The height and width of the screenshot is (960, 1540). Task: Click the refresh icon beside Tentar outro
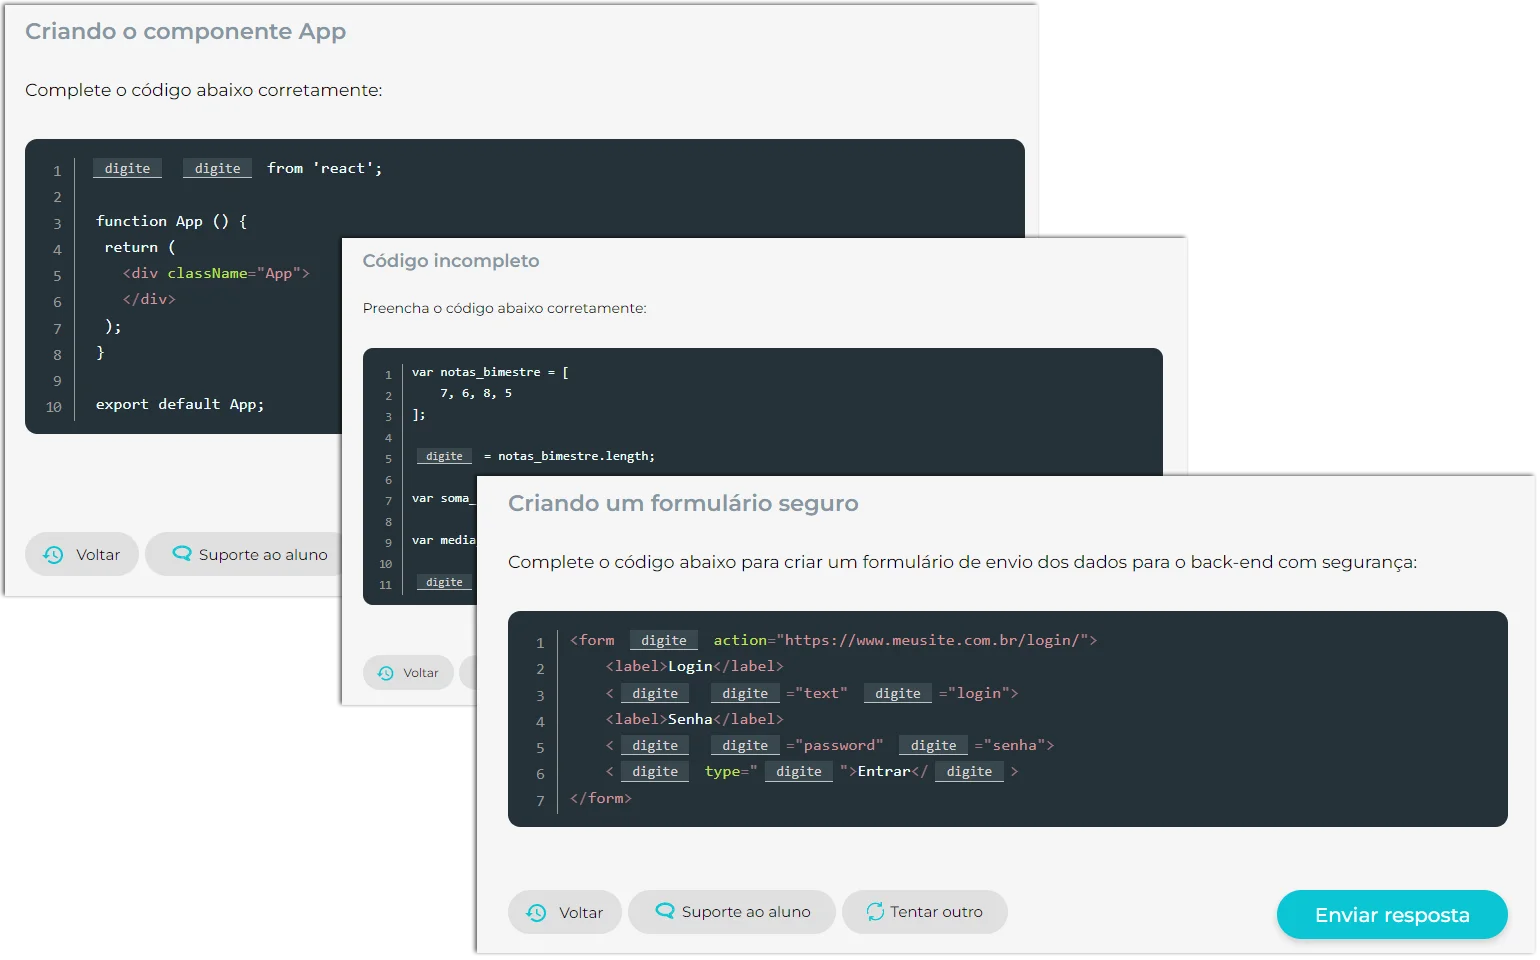[x=875, y=911]
